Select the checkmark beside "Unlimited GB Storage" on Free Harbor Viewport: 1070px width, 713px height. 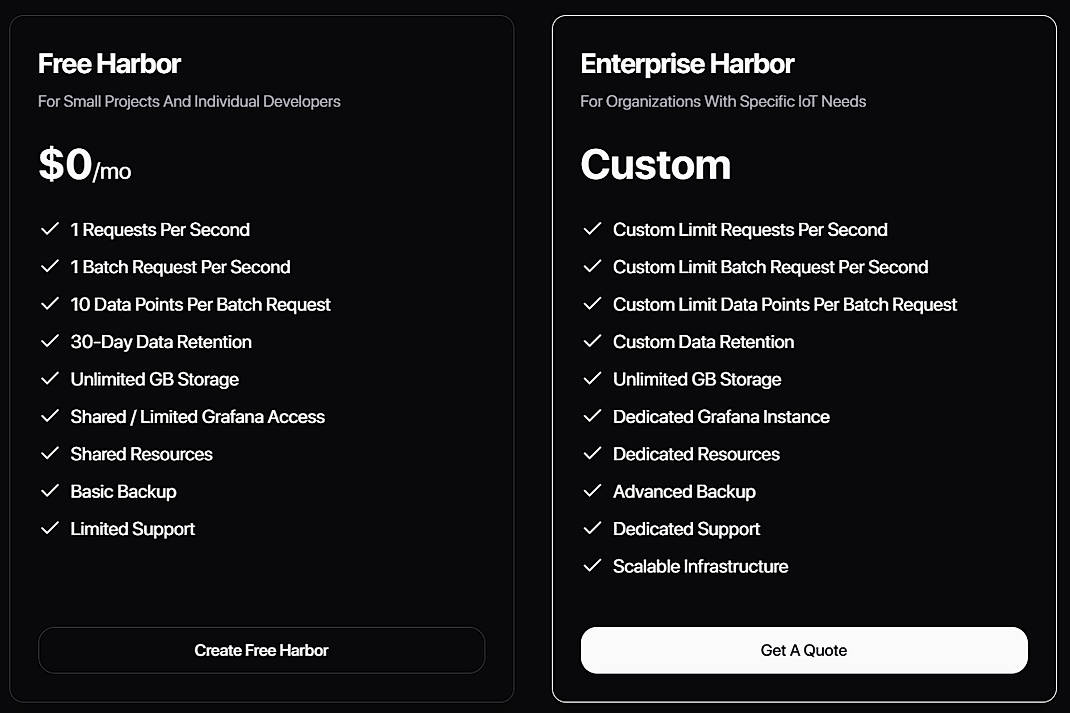pyautogui.click(x=50, y=379)
